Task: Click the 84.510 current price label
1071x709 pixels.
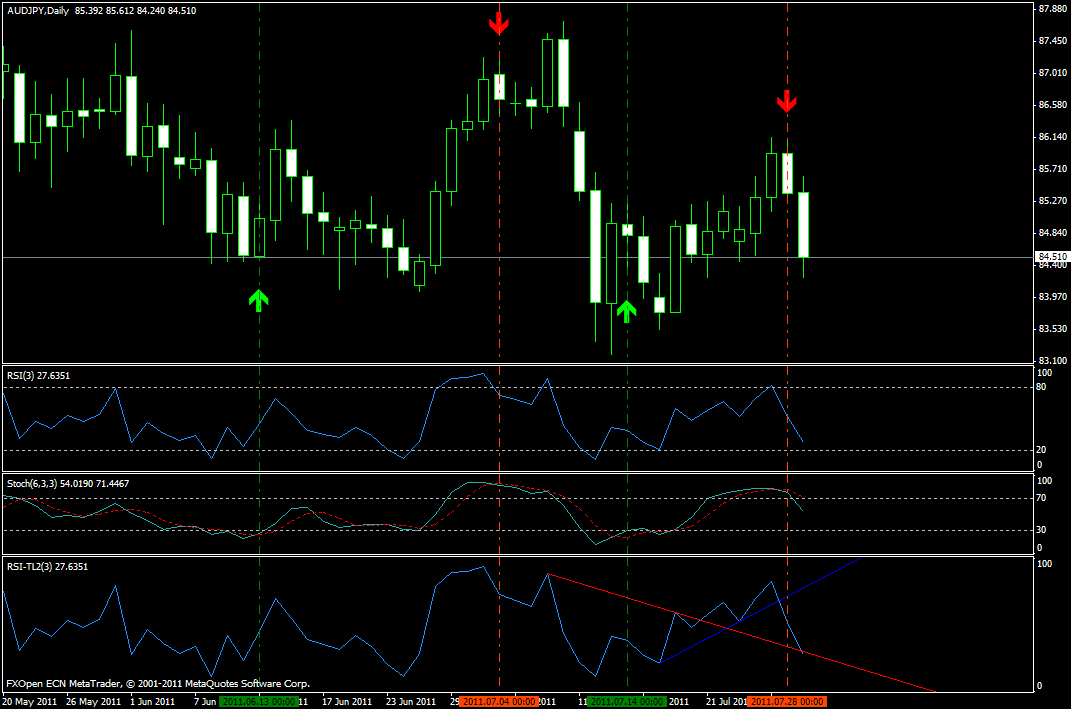Action: (x=1050, y=257)
